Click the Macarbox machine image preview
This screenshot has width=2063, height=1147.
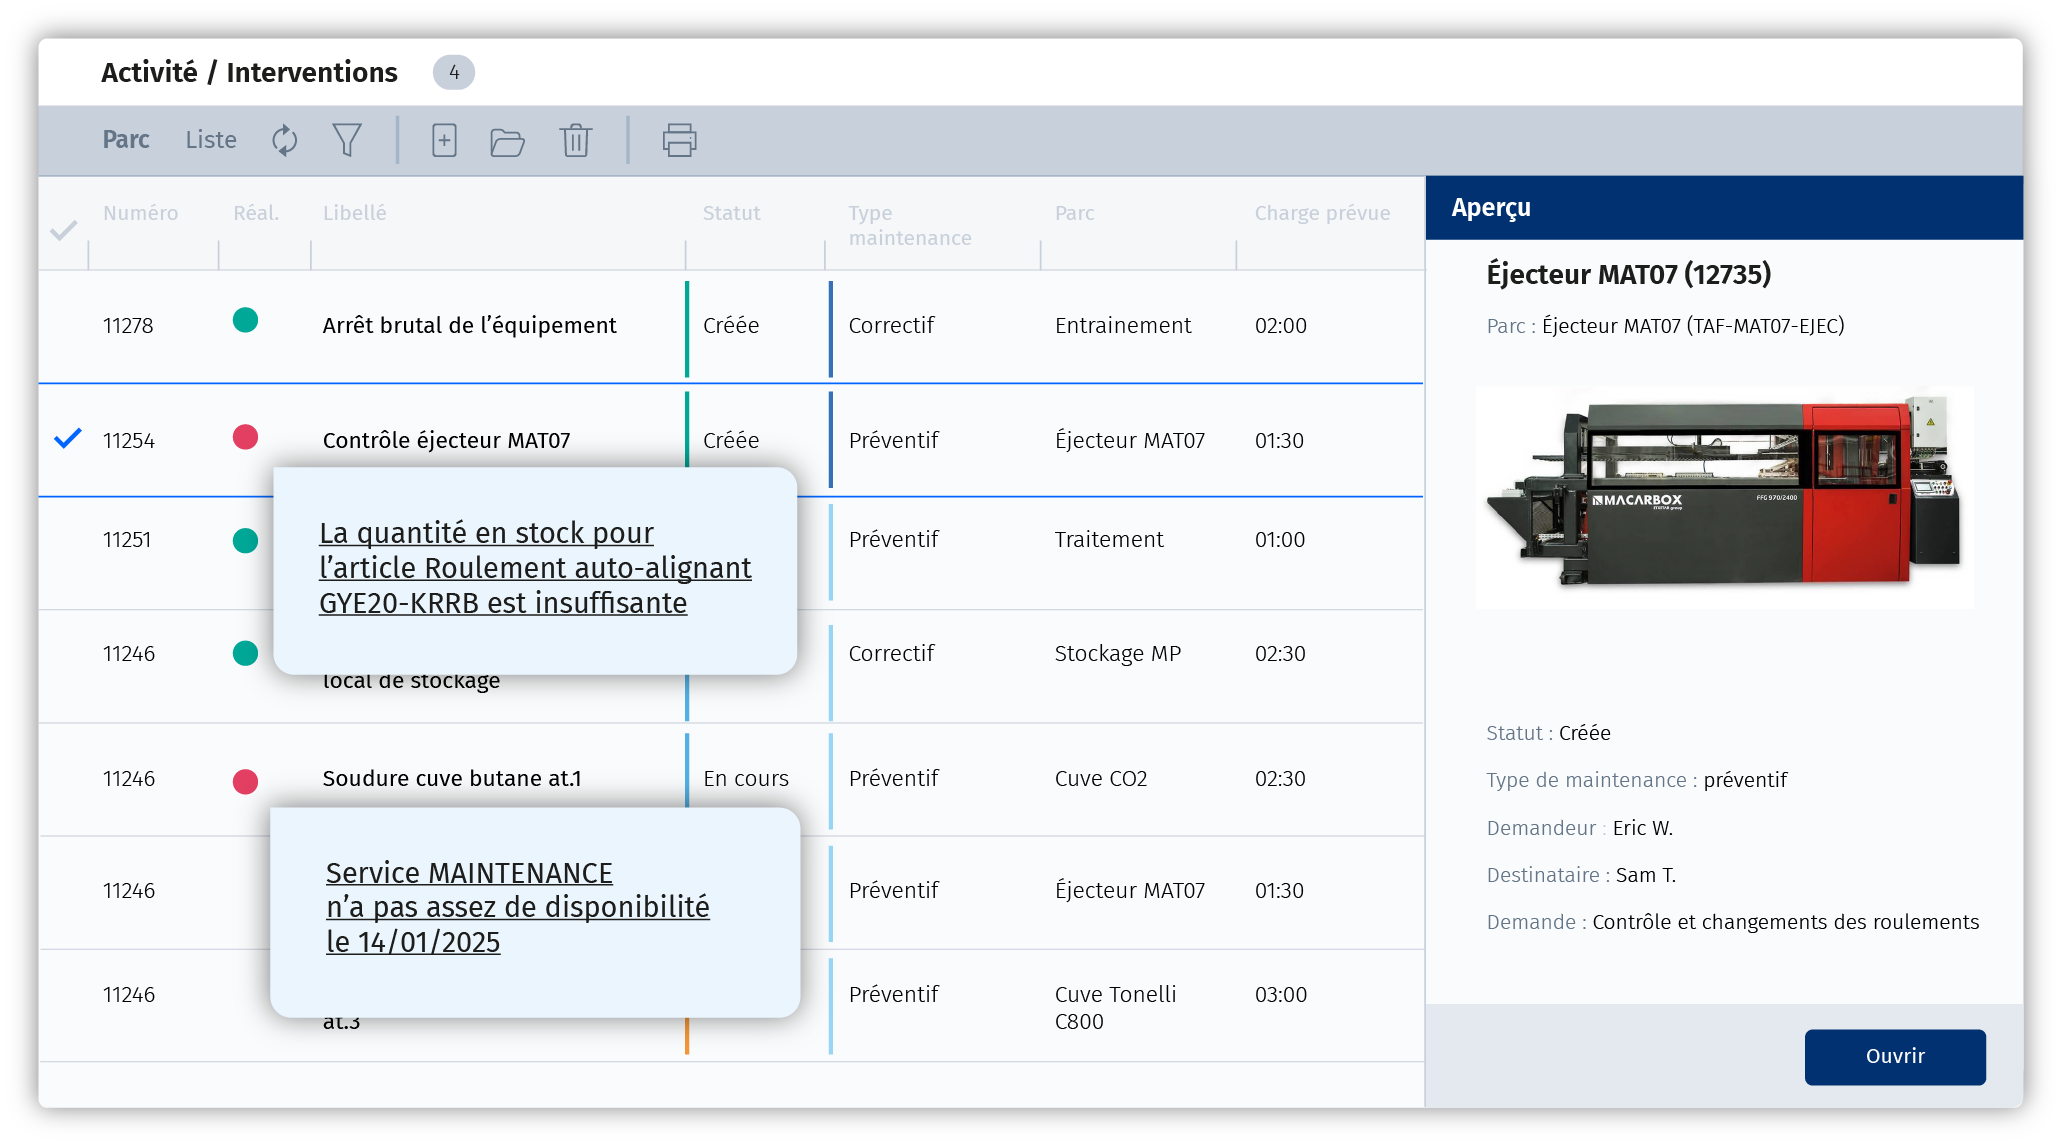[x=1724, y=497]
